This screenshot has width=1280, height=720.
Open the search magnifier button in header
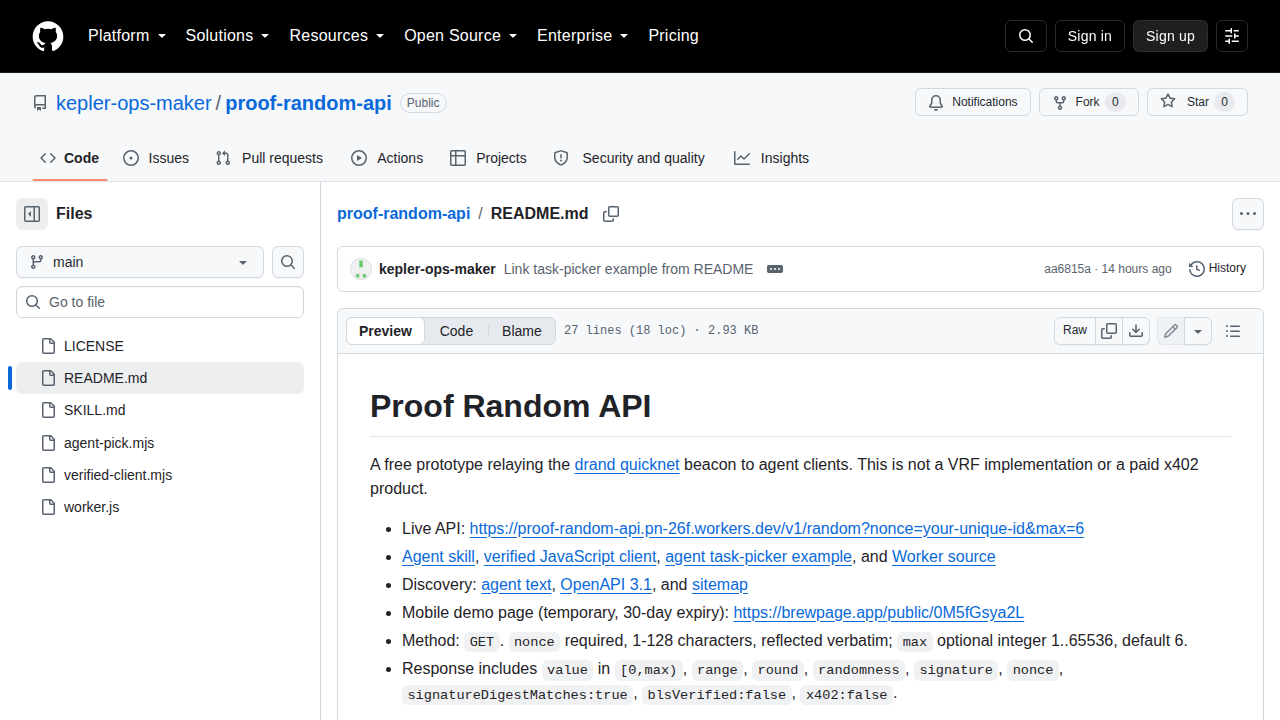coord(1026,36)
